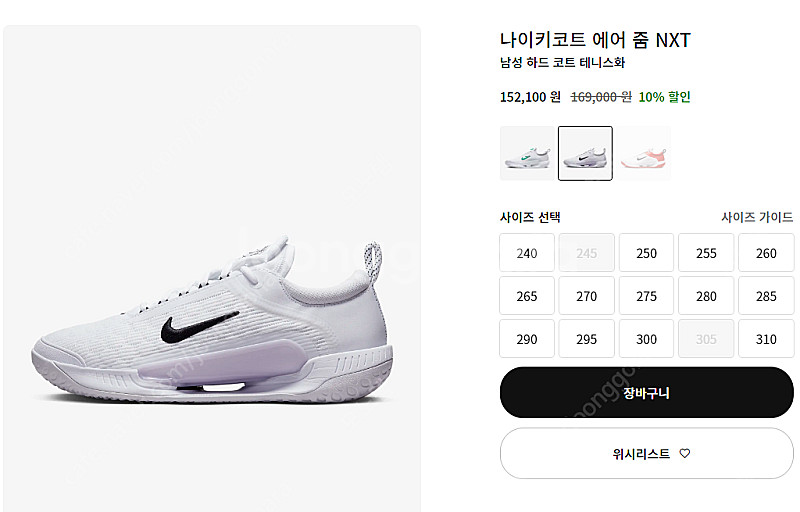Select the pink shoe color thumbnail
800x512 pixels.
645,153
